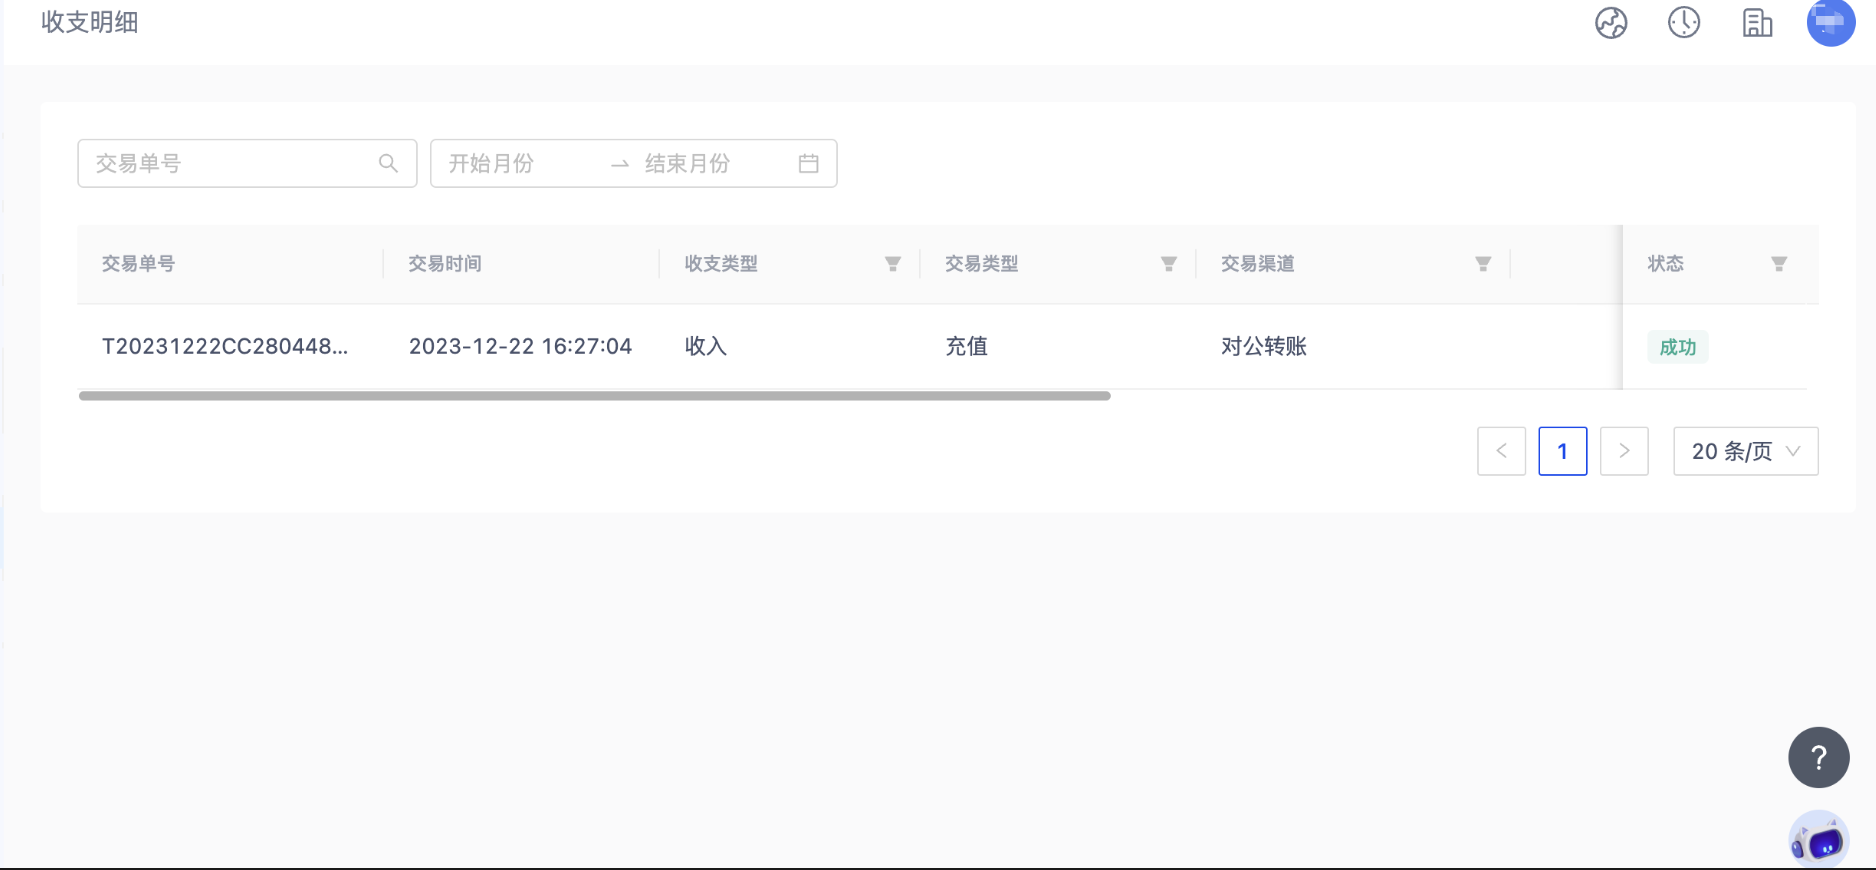Open the clock history icon

click(1684, 22)
